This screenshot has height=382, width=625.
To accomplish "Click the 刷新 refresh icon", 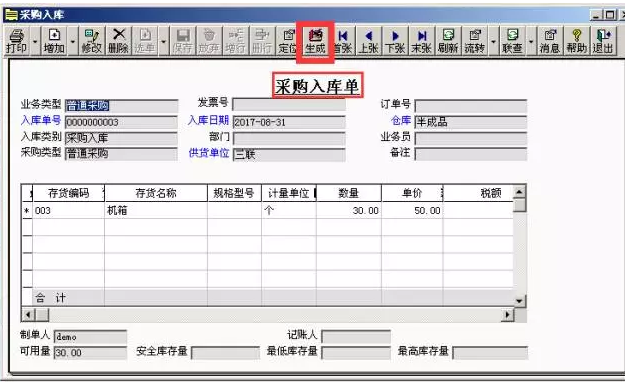I will (448, 41).
